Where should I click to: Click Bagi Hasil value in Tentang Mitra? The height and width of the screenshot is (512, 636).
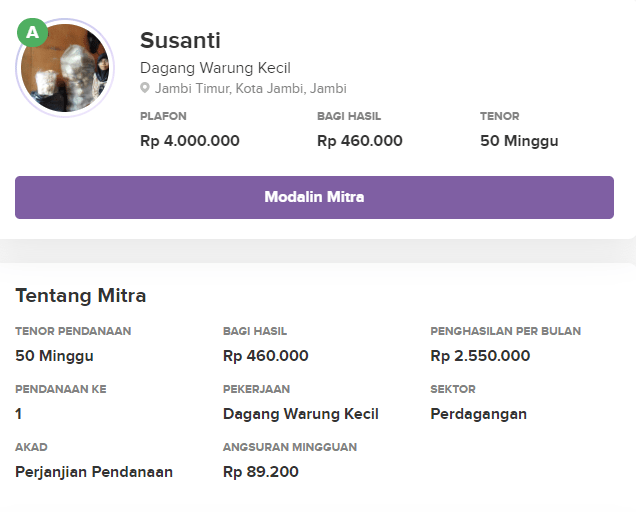point(266,356)
